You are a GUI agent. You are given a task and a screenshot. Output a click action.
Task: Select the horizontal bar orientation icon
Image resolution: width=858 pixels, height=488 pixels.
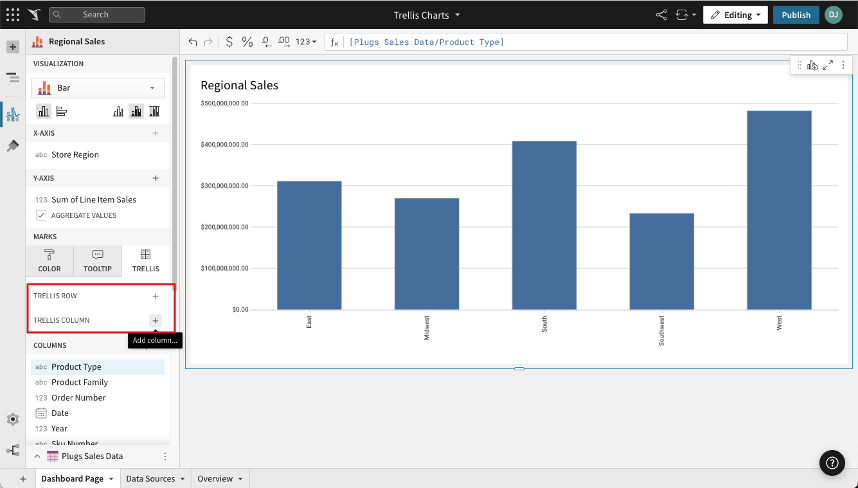[60, 111]
